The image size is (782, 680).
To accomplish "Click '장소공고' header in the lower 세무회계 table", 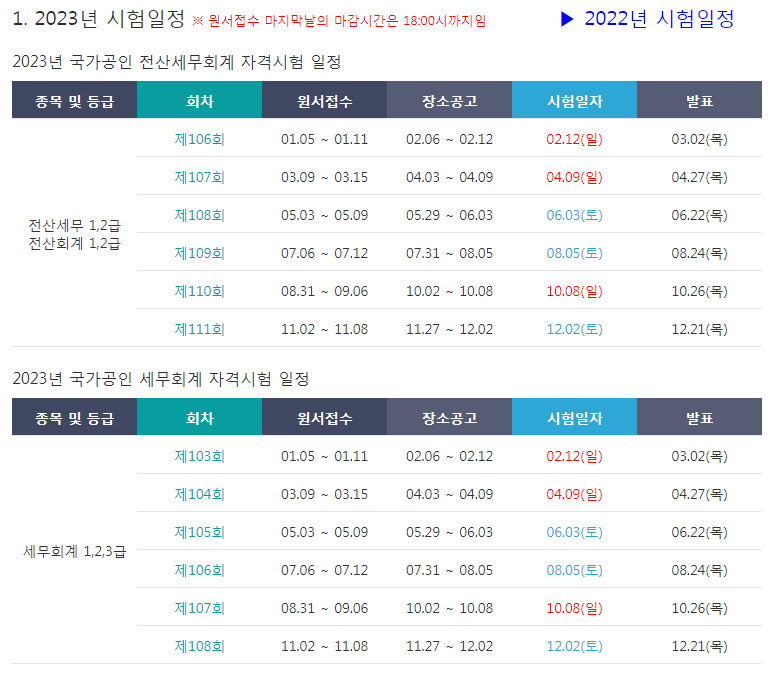I will (x=449, y=418).
